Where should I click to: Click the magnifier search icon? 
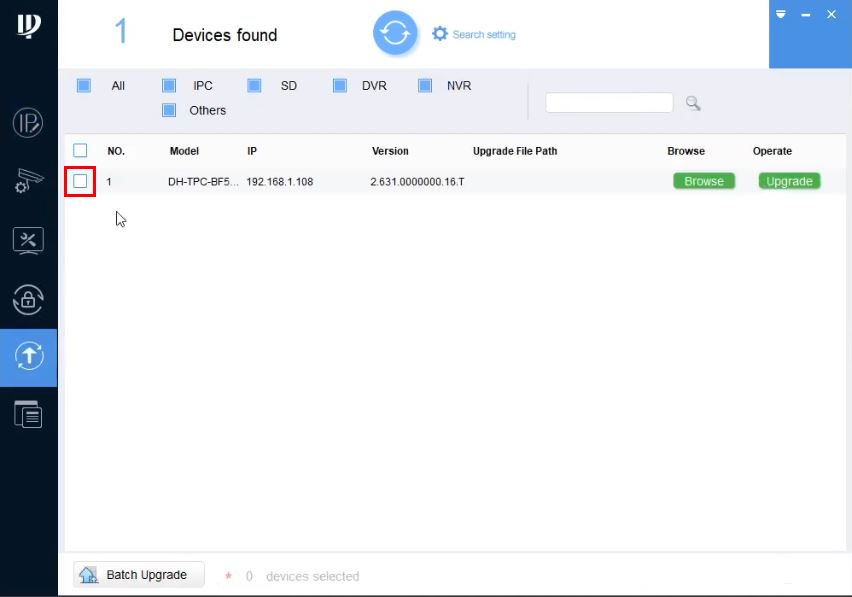click(693, 103)
